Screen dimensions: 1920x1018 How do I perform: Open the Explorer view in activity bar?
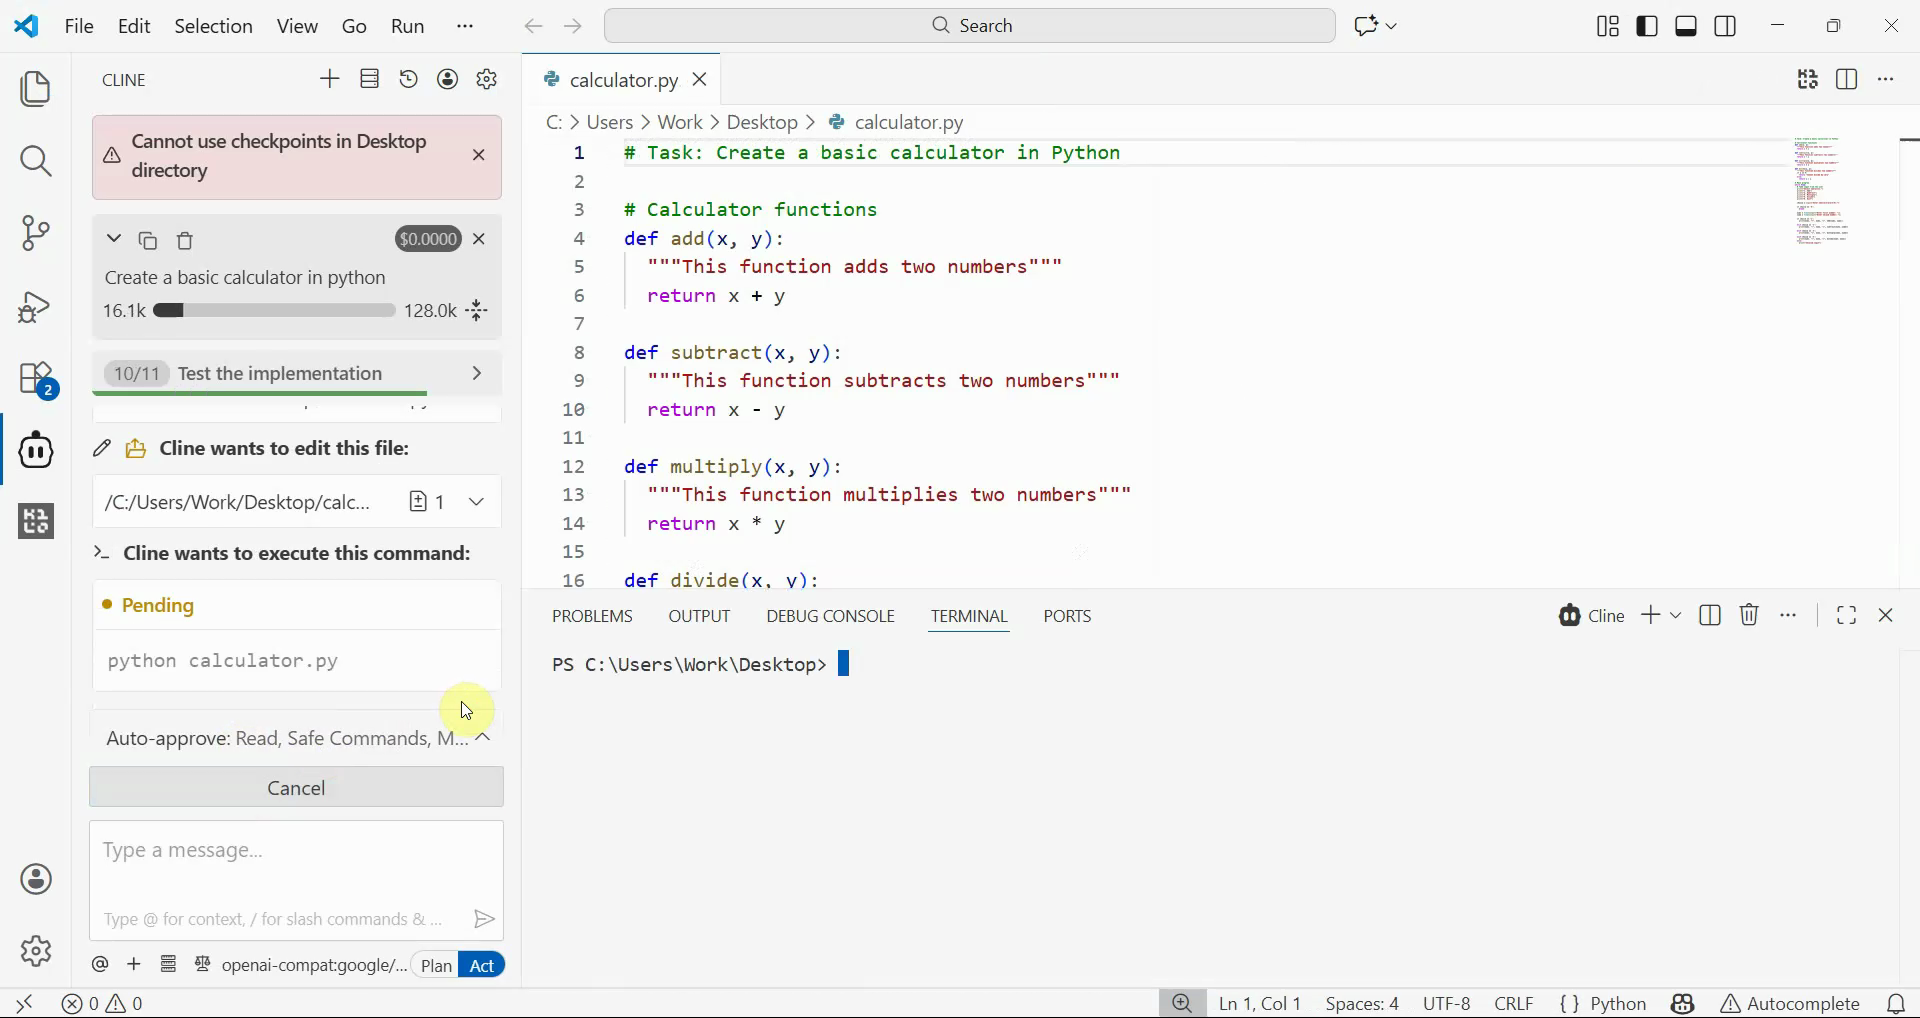36,89
